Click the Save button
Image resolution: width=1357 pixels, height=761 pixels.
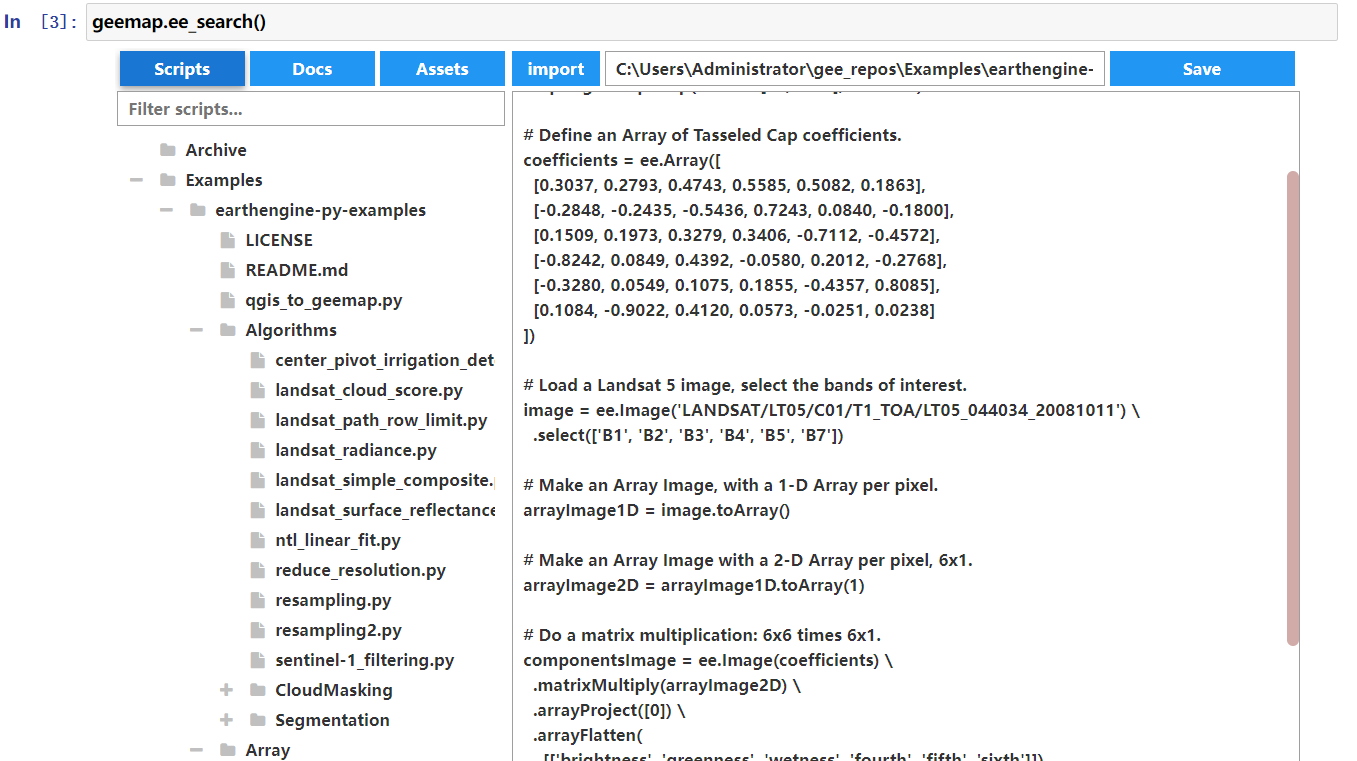point(1202,69)
